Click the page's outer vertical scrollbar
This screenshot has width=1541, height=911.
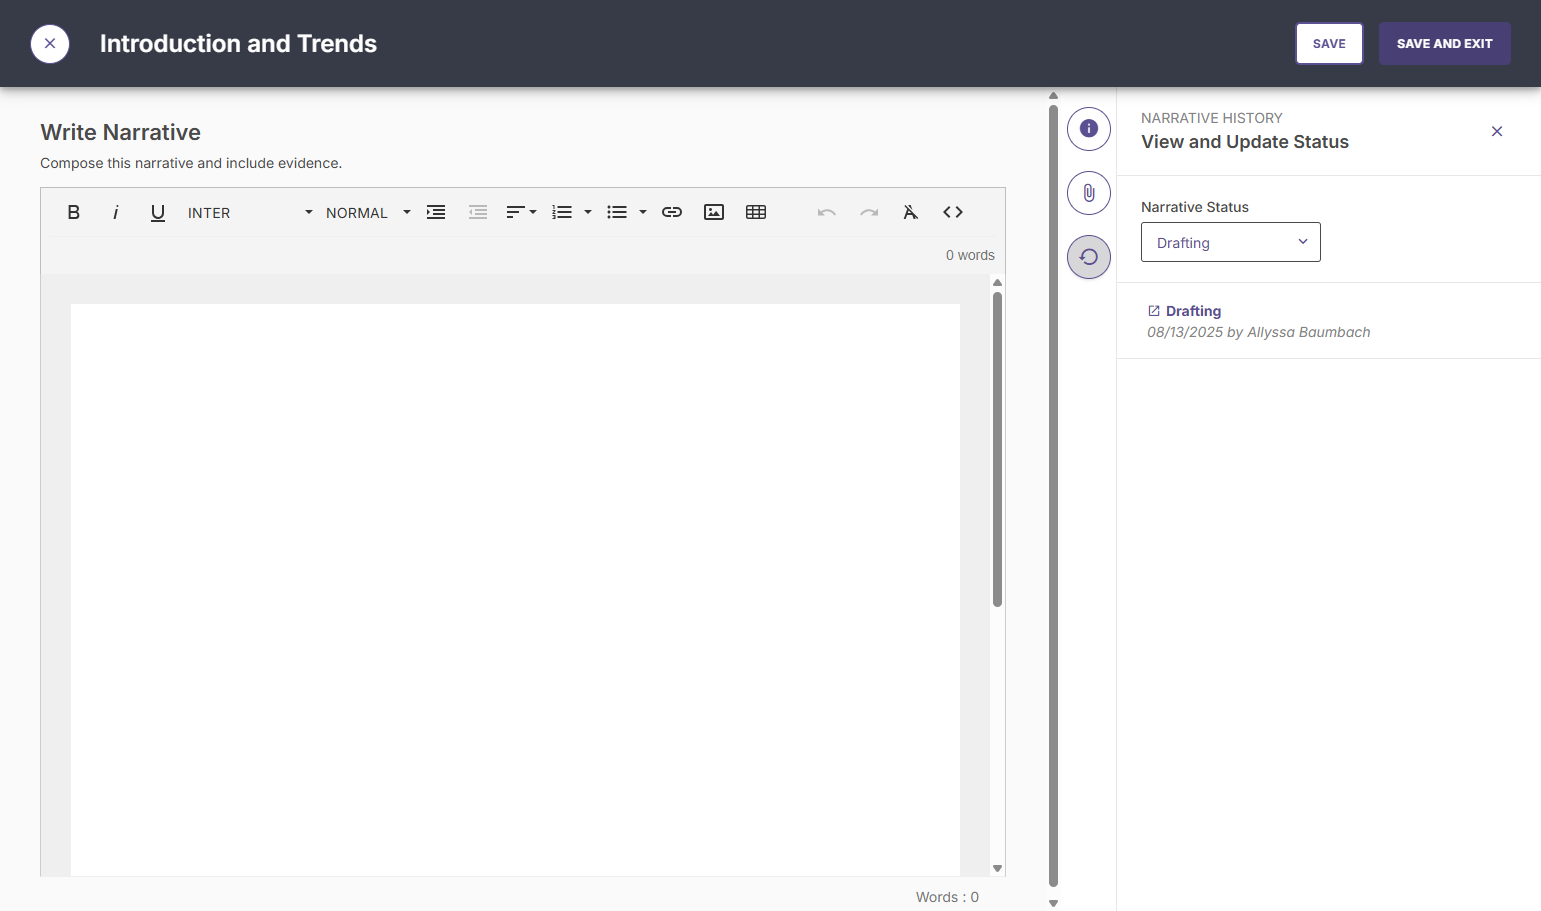click(x=1053, y=496)
